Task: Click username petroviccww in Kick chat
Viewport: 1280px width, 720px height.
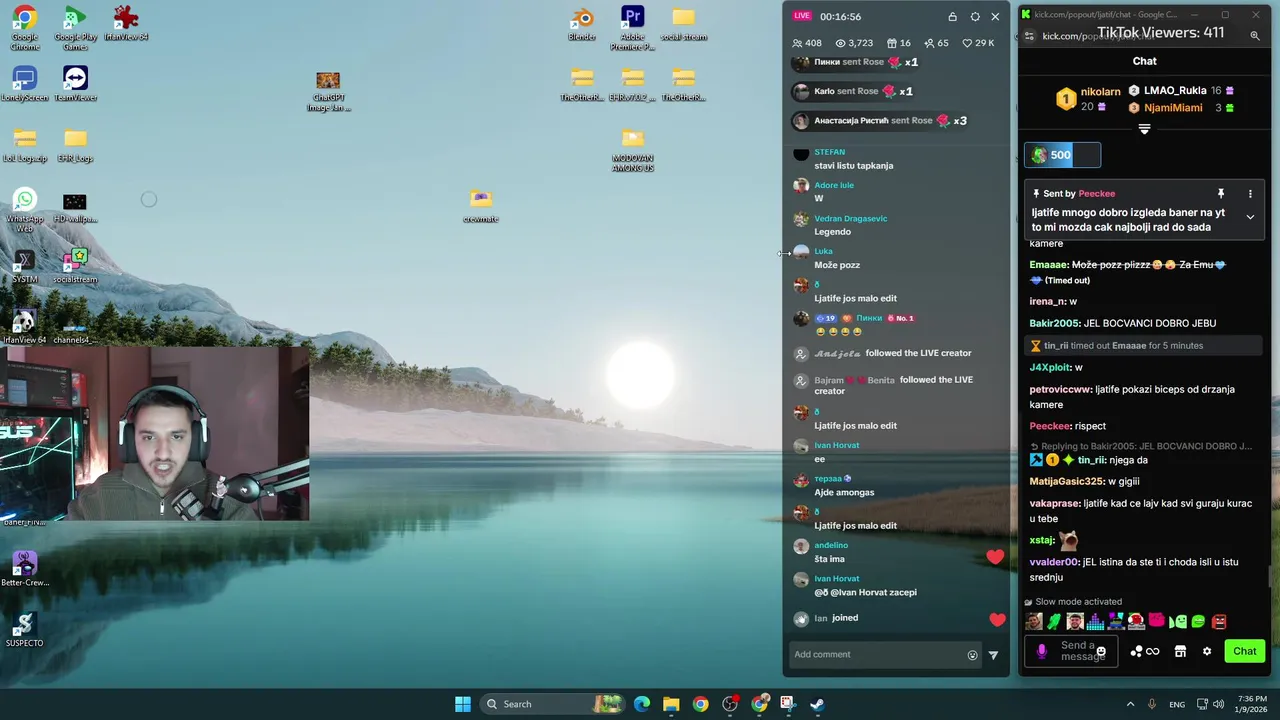Action: (x=1061, y=389)
